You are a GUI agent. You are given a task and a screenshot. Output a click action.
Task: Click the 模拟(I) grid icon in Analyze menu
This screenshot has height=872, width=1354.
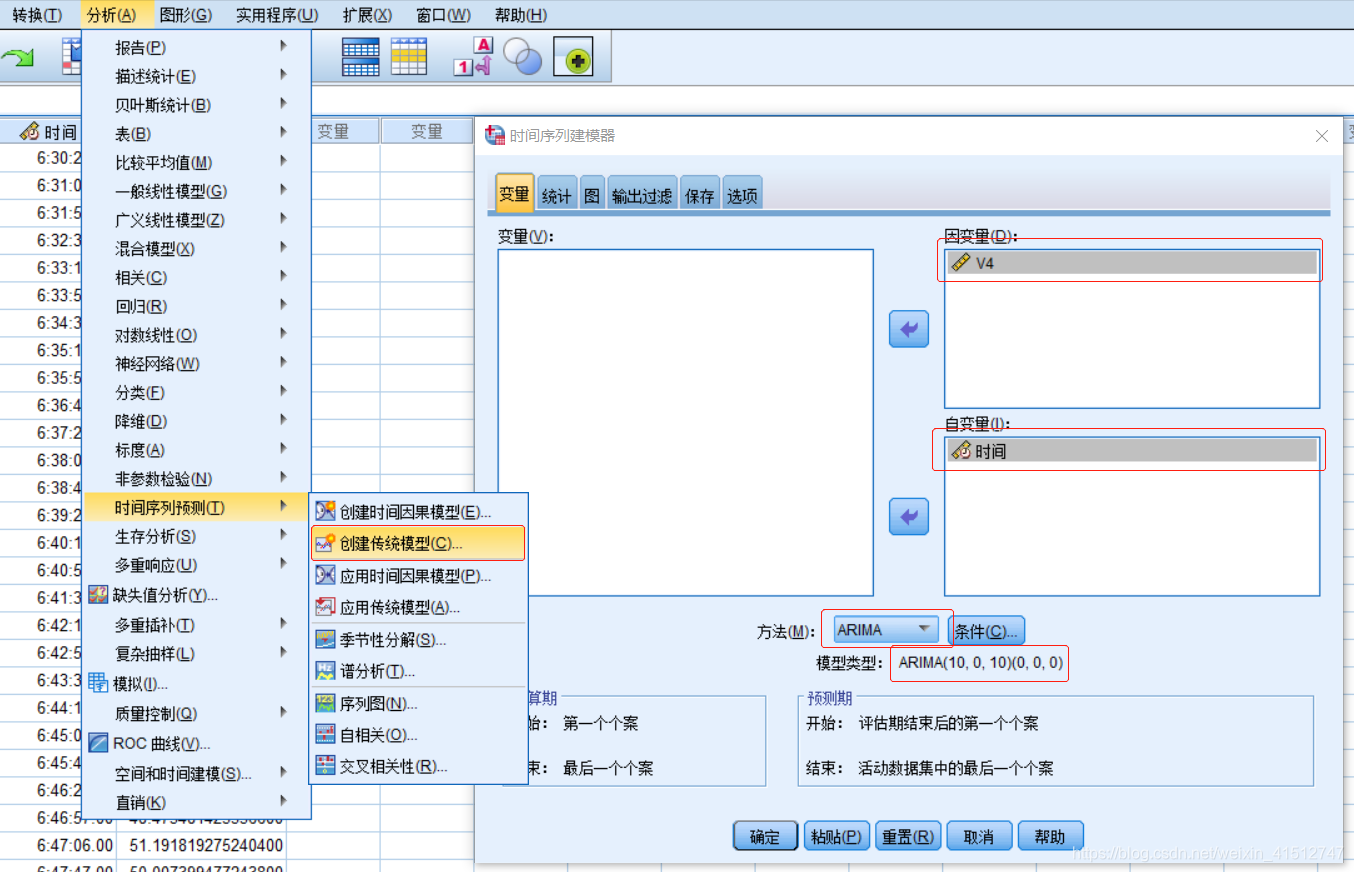[x=98, y=683]
